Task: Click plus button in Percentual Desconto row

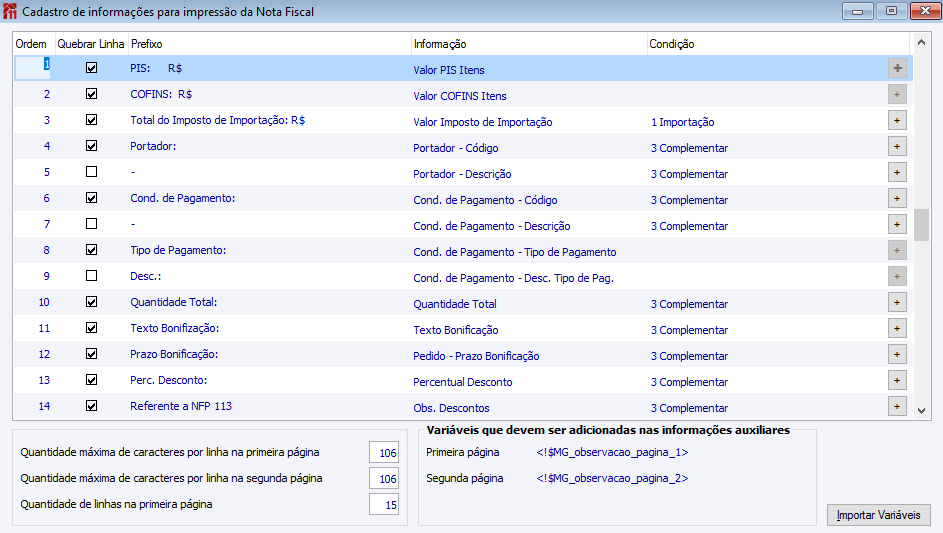Action: 897,380
